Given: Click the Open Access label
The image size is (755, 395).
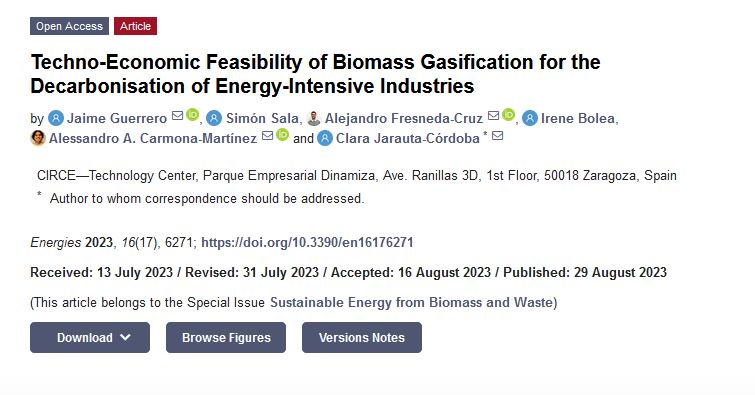Looking at the screenshot, I should point(69,26).
